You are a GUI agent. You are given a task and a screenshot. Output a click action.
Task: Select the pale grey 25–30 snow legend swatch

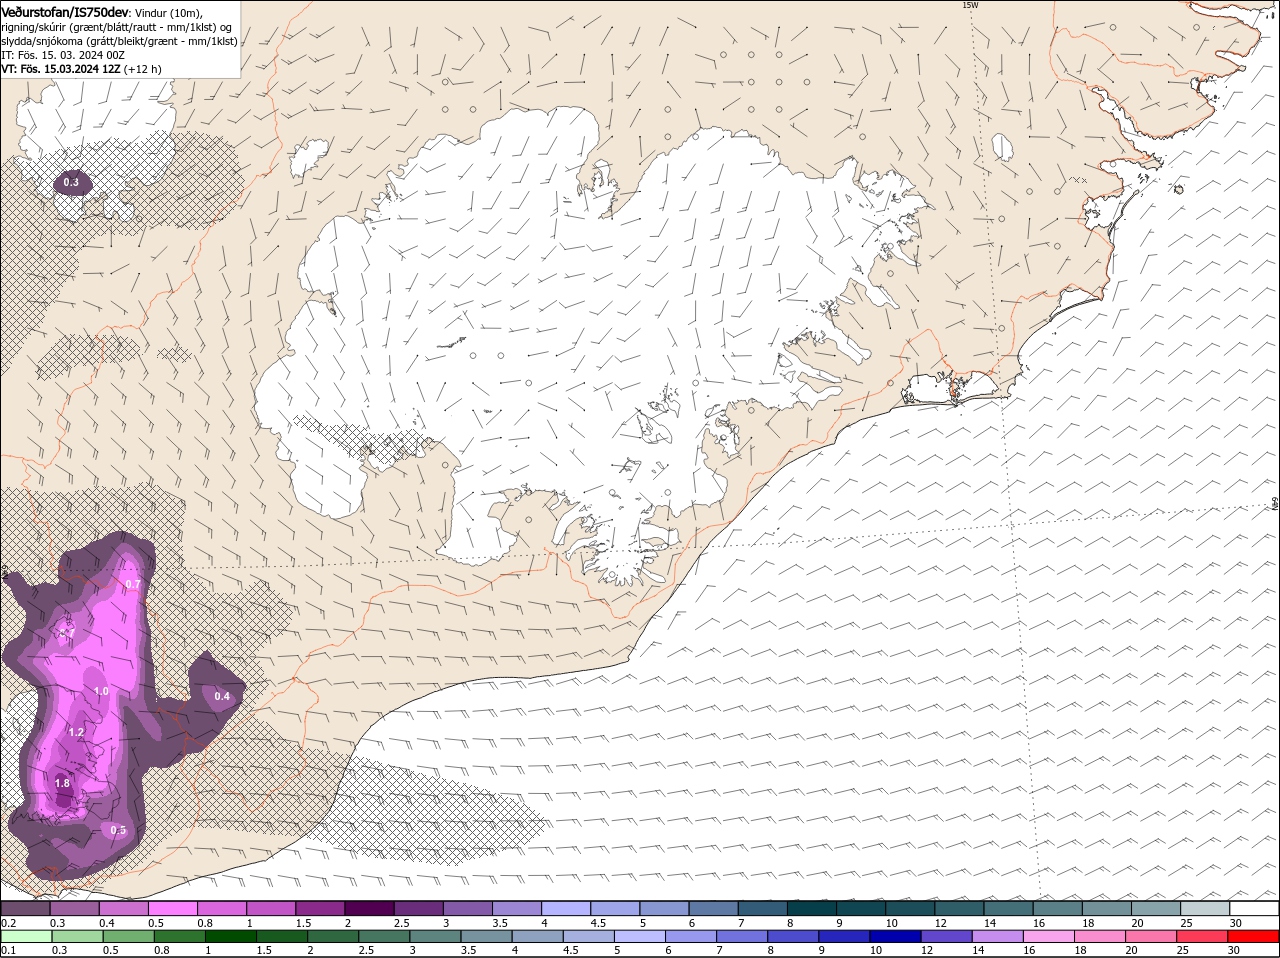click(x=1206, y=908)
